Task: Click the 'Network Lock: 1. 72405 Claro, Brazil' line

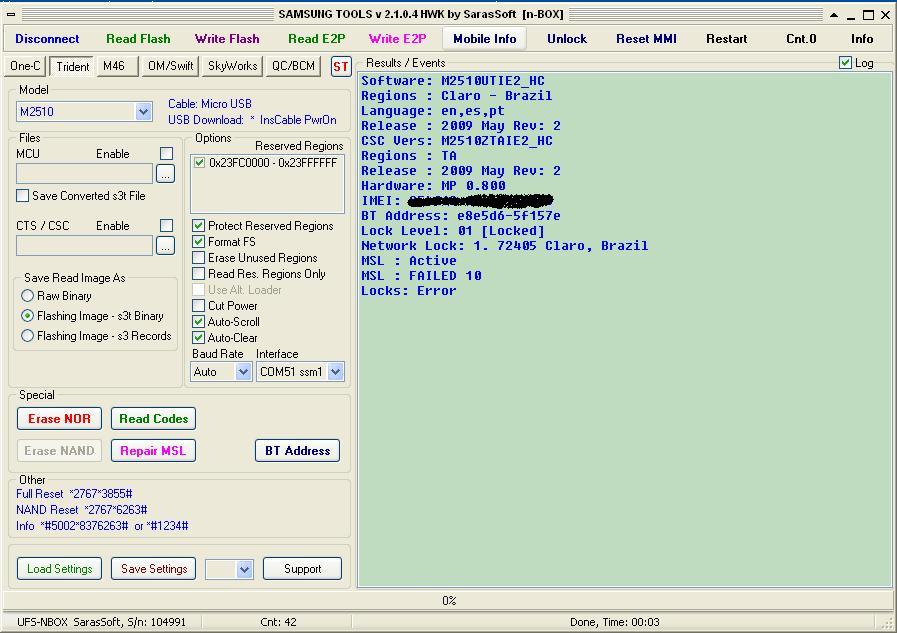Action: coord(505,246)
